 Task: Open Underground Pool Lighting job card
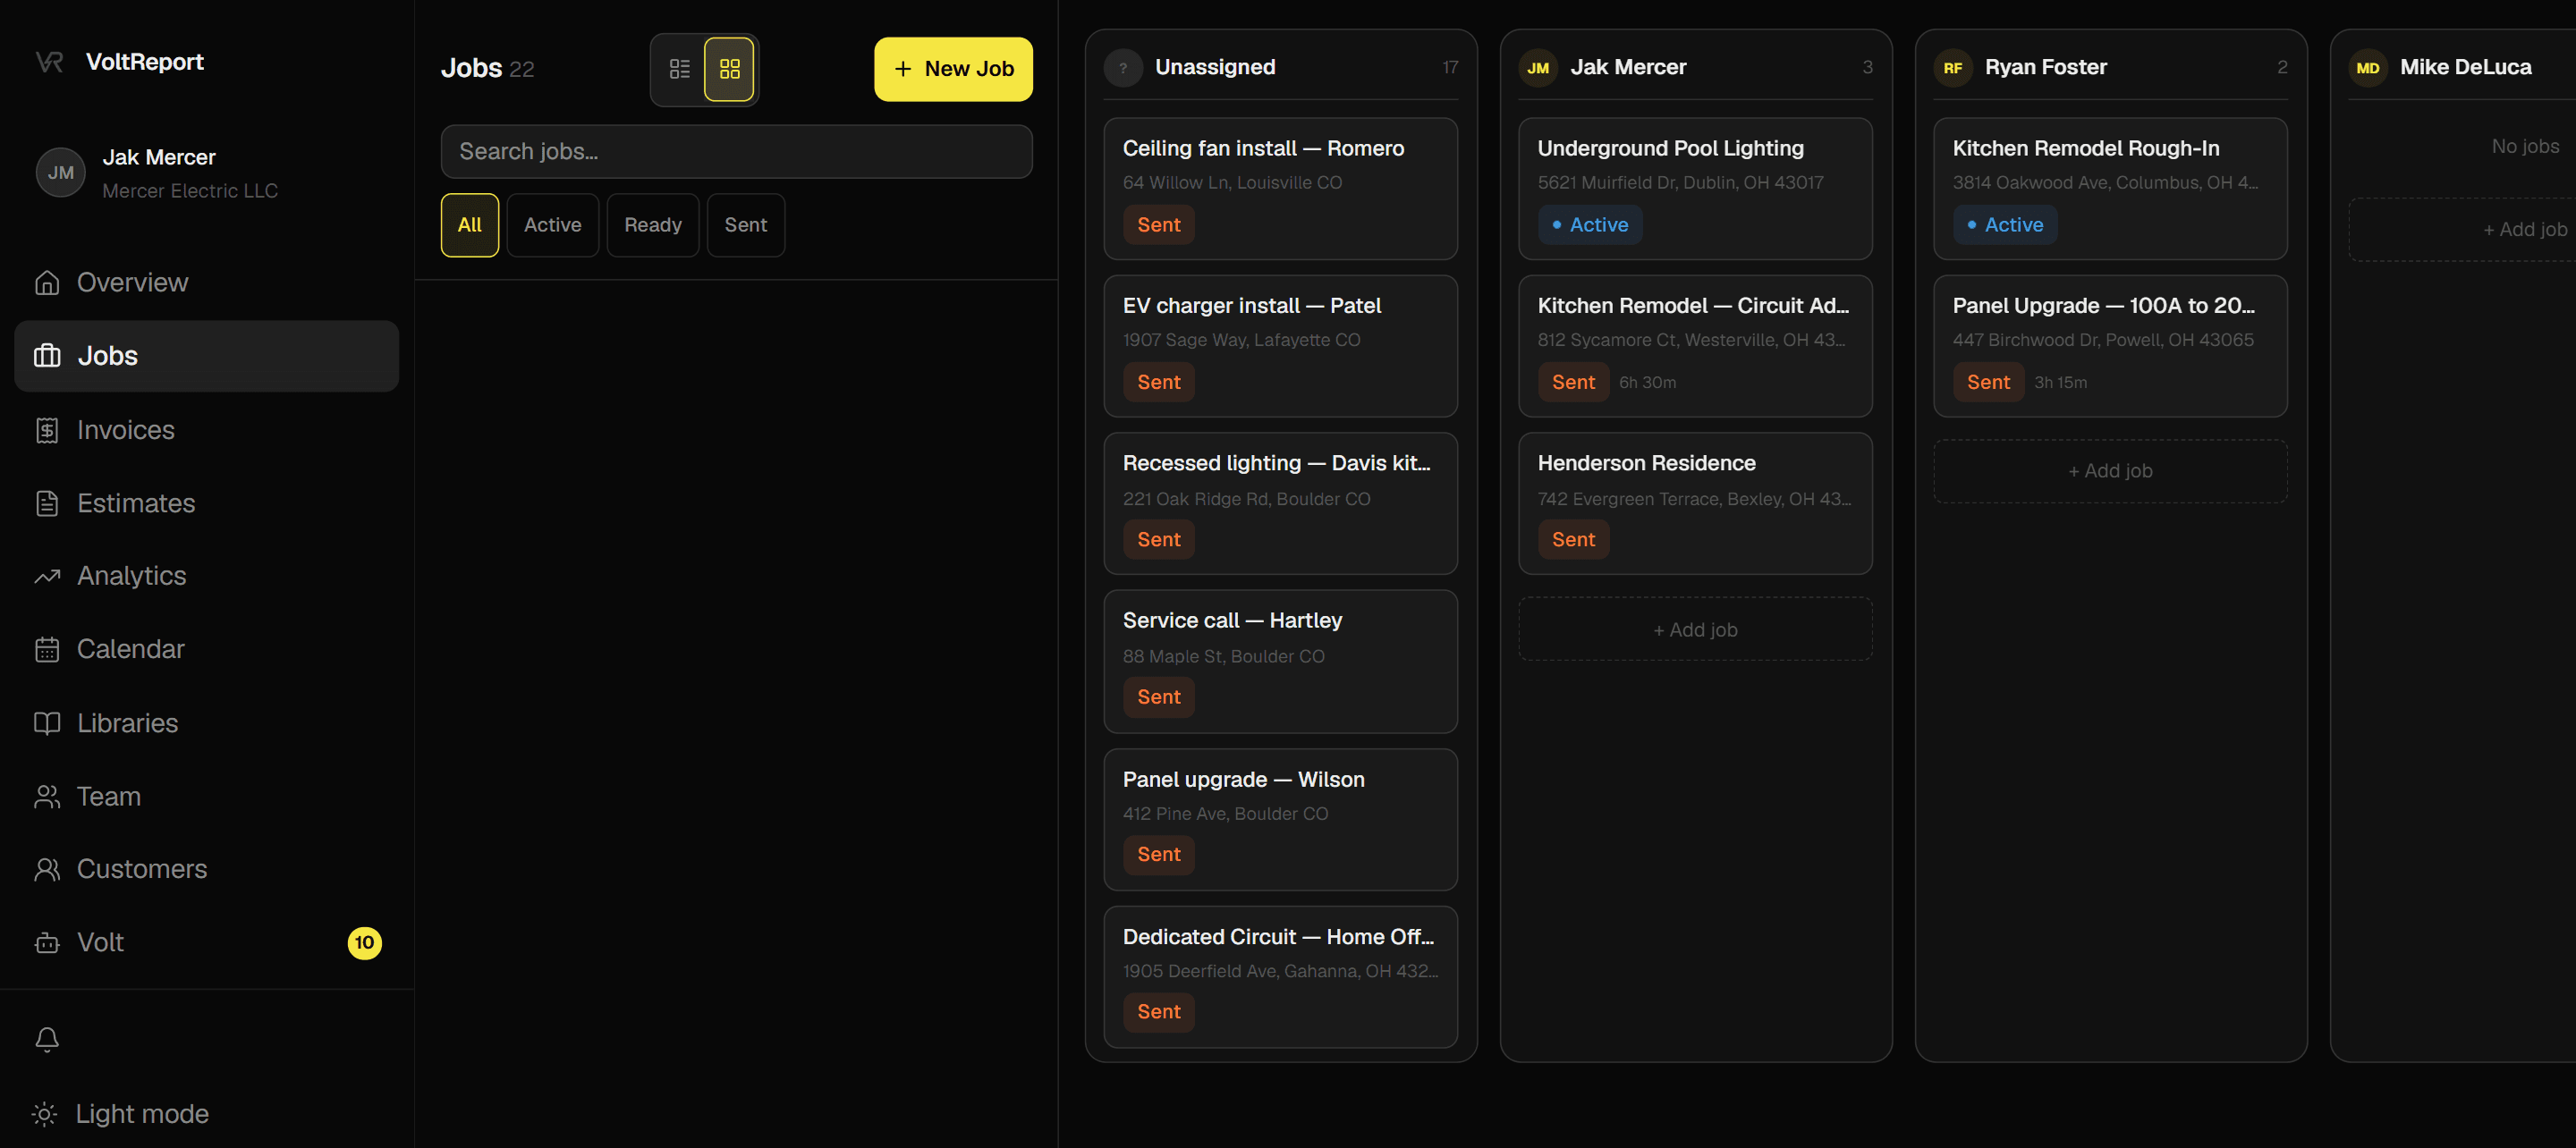[1696, 189]
